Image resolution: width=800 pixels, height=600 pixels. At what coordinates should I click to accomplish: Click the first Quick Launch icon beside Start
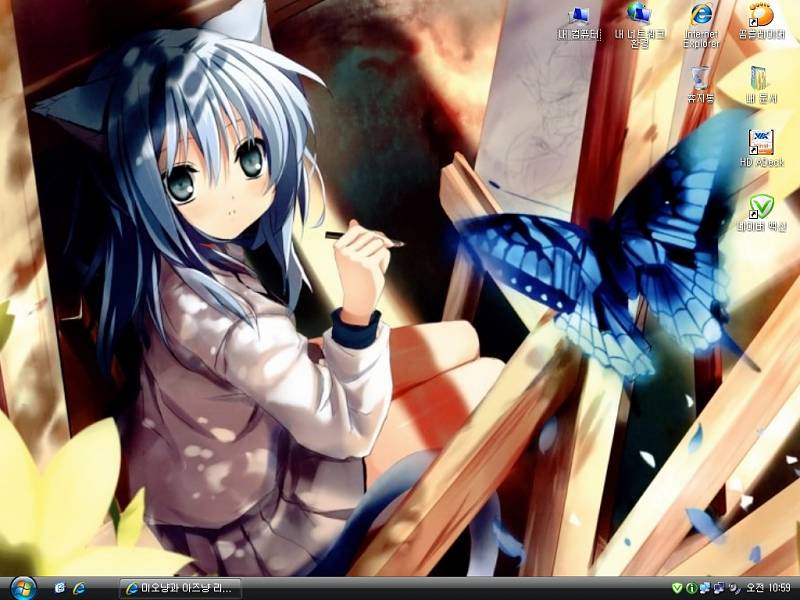coord(60,588)
